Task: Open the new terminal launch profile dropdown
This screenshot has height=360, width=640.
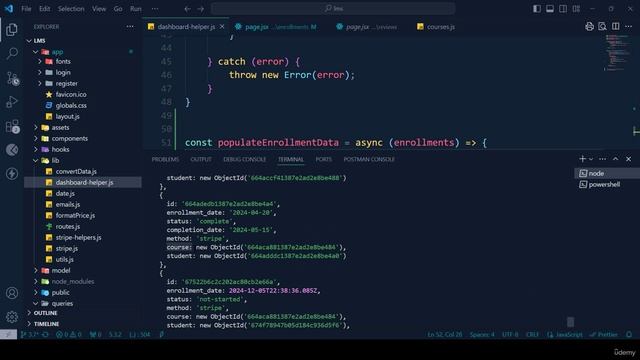Action: (x=591, y=159)
